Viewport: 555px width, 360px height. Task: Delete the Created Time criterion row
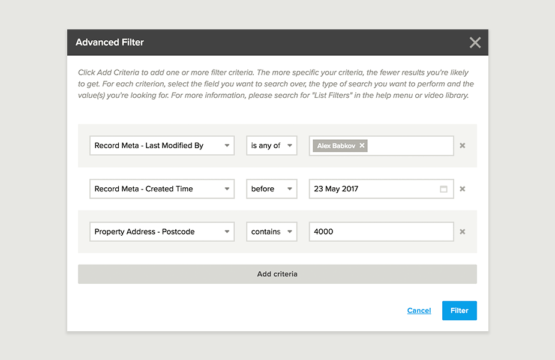click(x=462, y=189)
